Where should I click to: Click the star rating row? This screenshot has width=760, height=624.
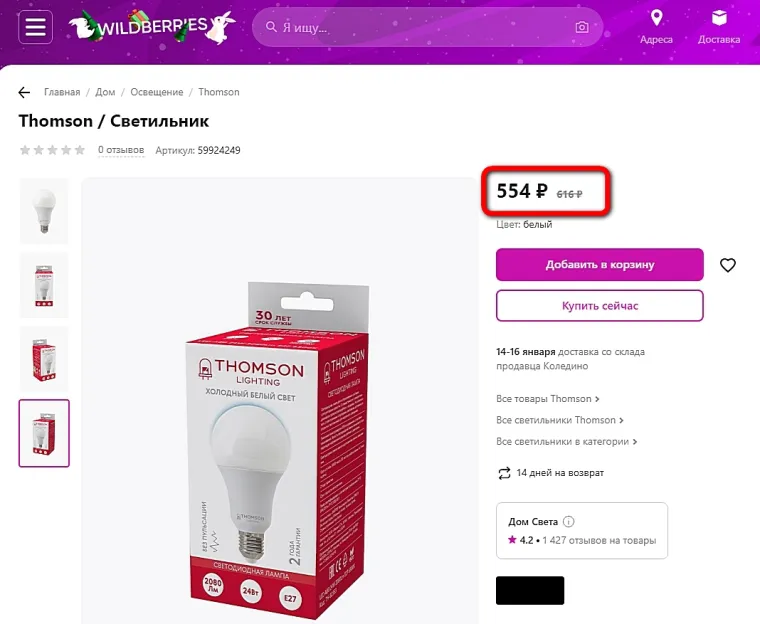pos(52,150)
